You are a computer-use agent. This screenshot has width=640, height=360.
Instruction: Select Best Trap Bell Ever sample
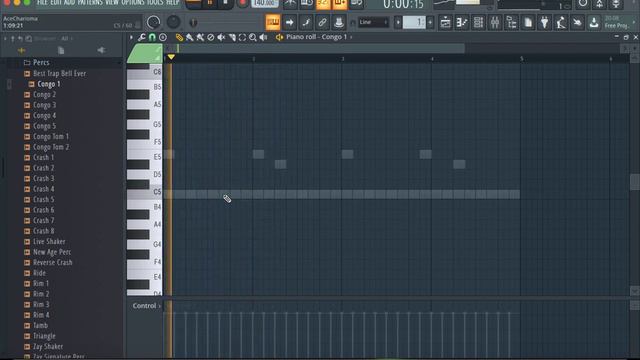(x=60, y=73)
